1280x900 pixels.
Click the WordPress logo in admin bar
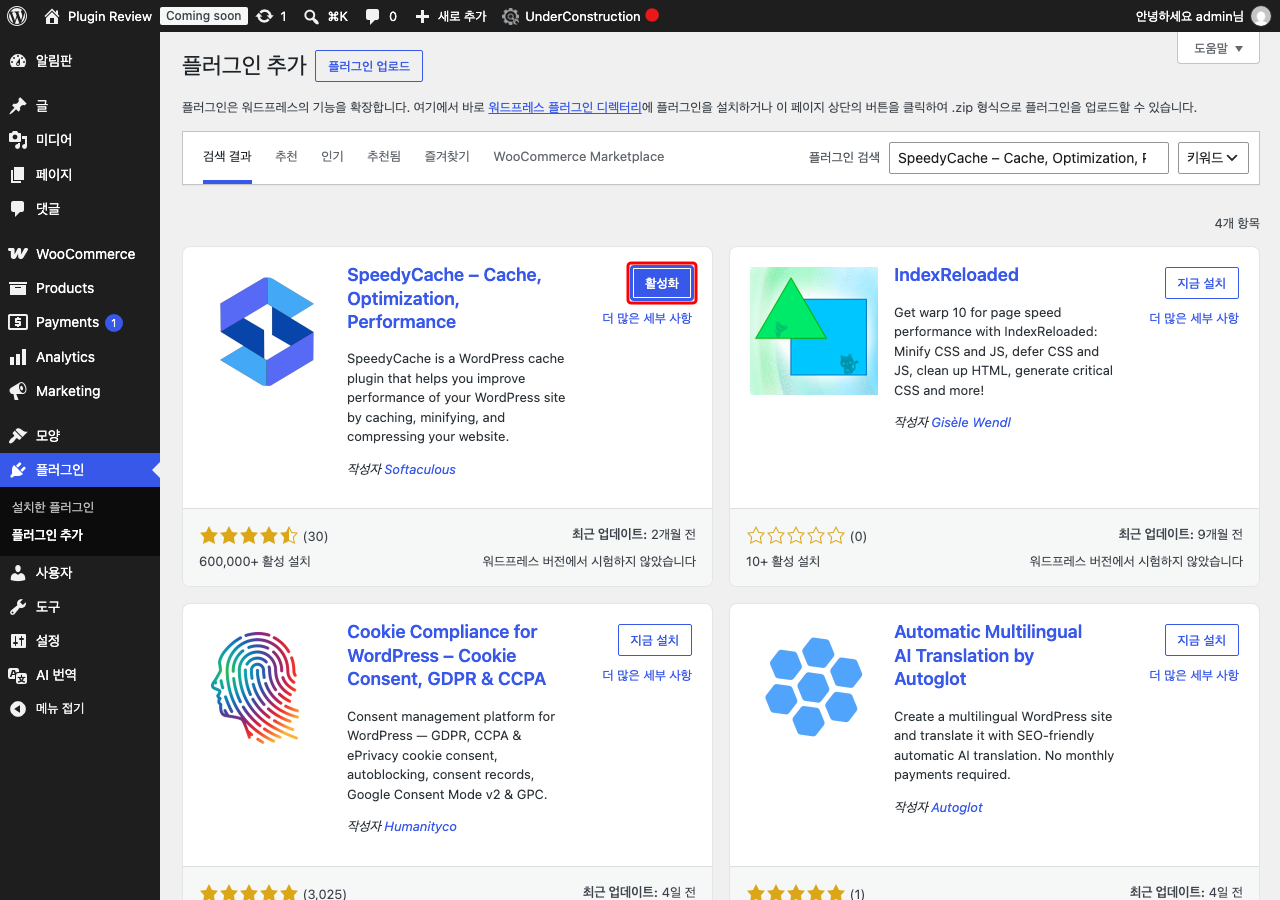click(17, 16)
